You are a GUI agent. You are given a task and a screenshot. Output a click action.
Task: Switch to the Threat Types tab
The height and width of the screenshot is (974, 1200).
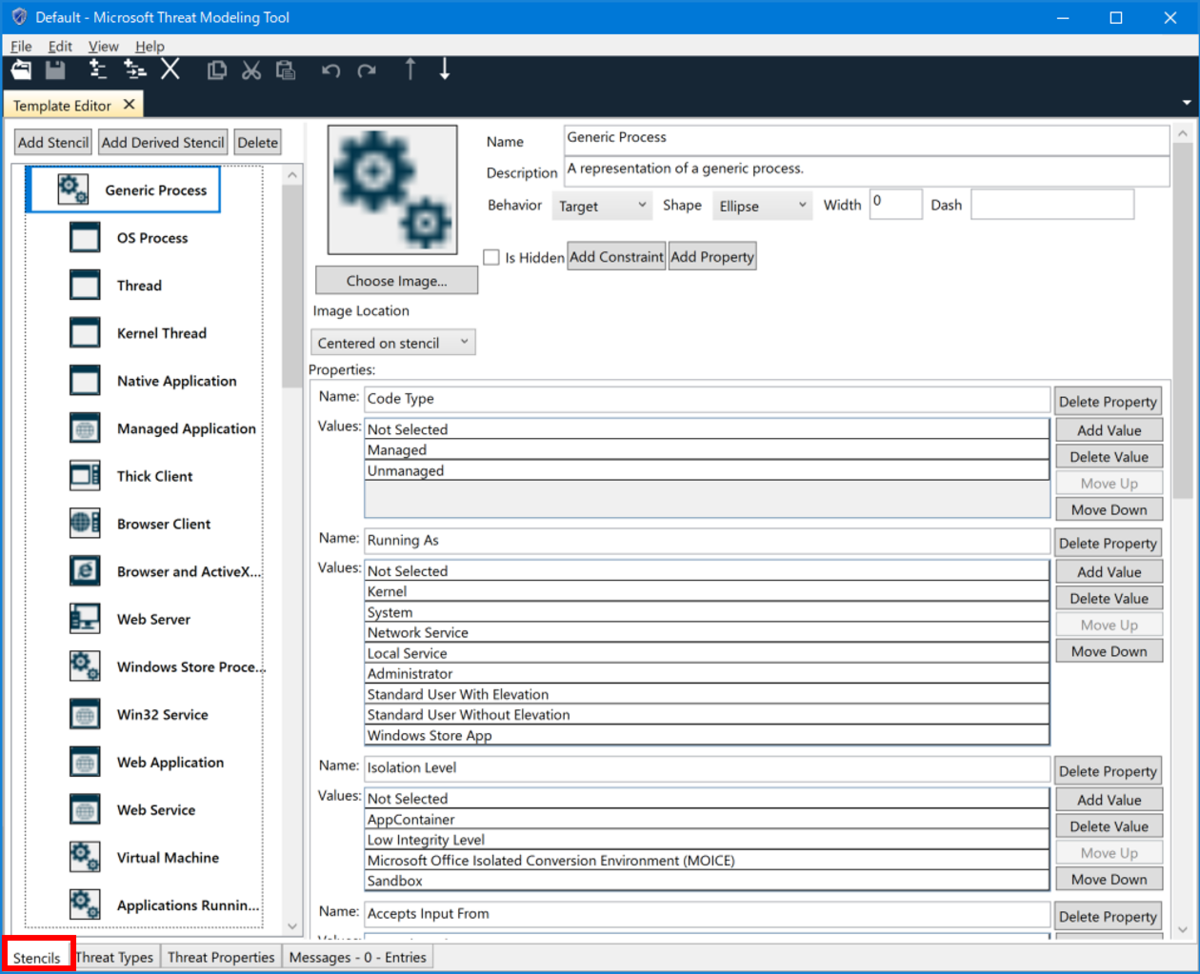click(114, 957)
